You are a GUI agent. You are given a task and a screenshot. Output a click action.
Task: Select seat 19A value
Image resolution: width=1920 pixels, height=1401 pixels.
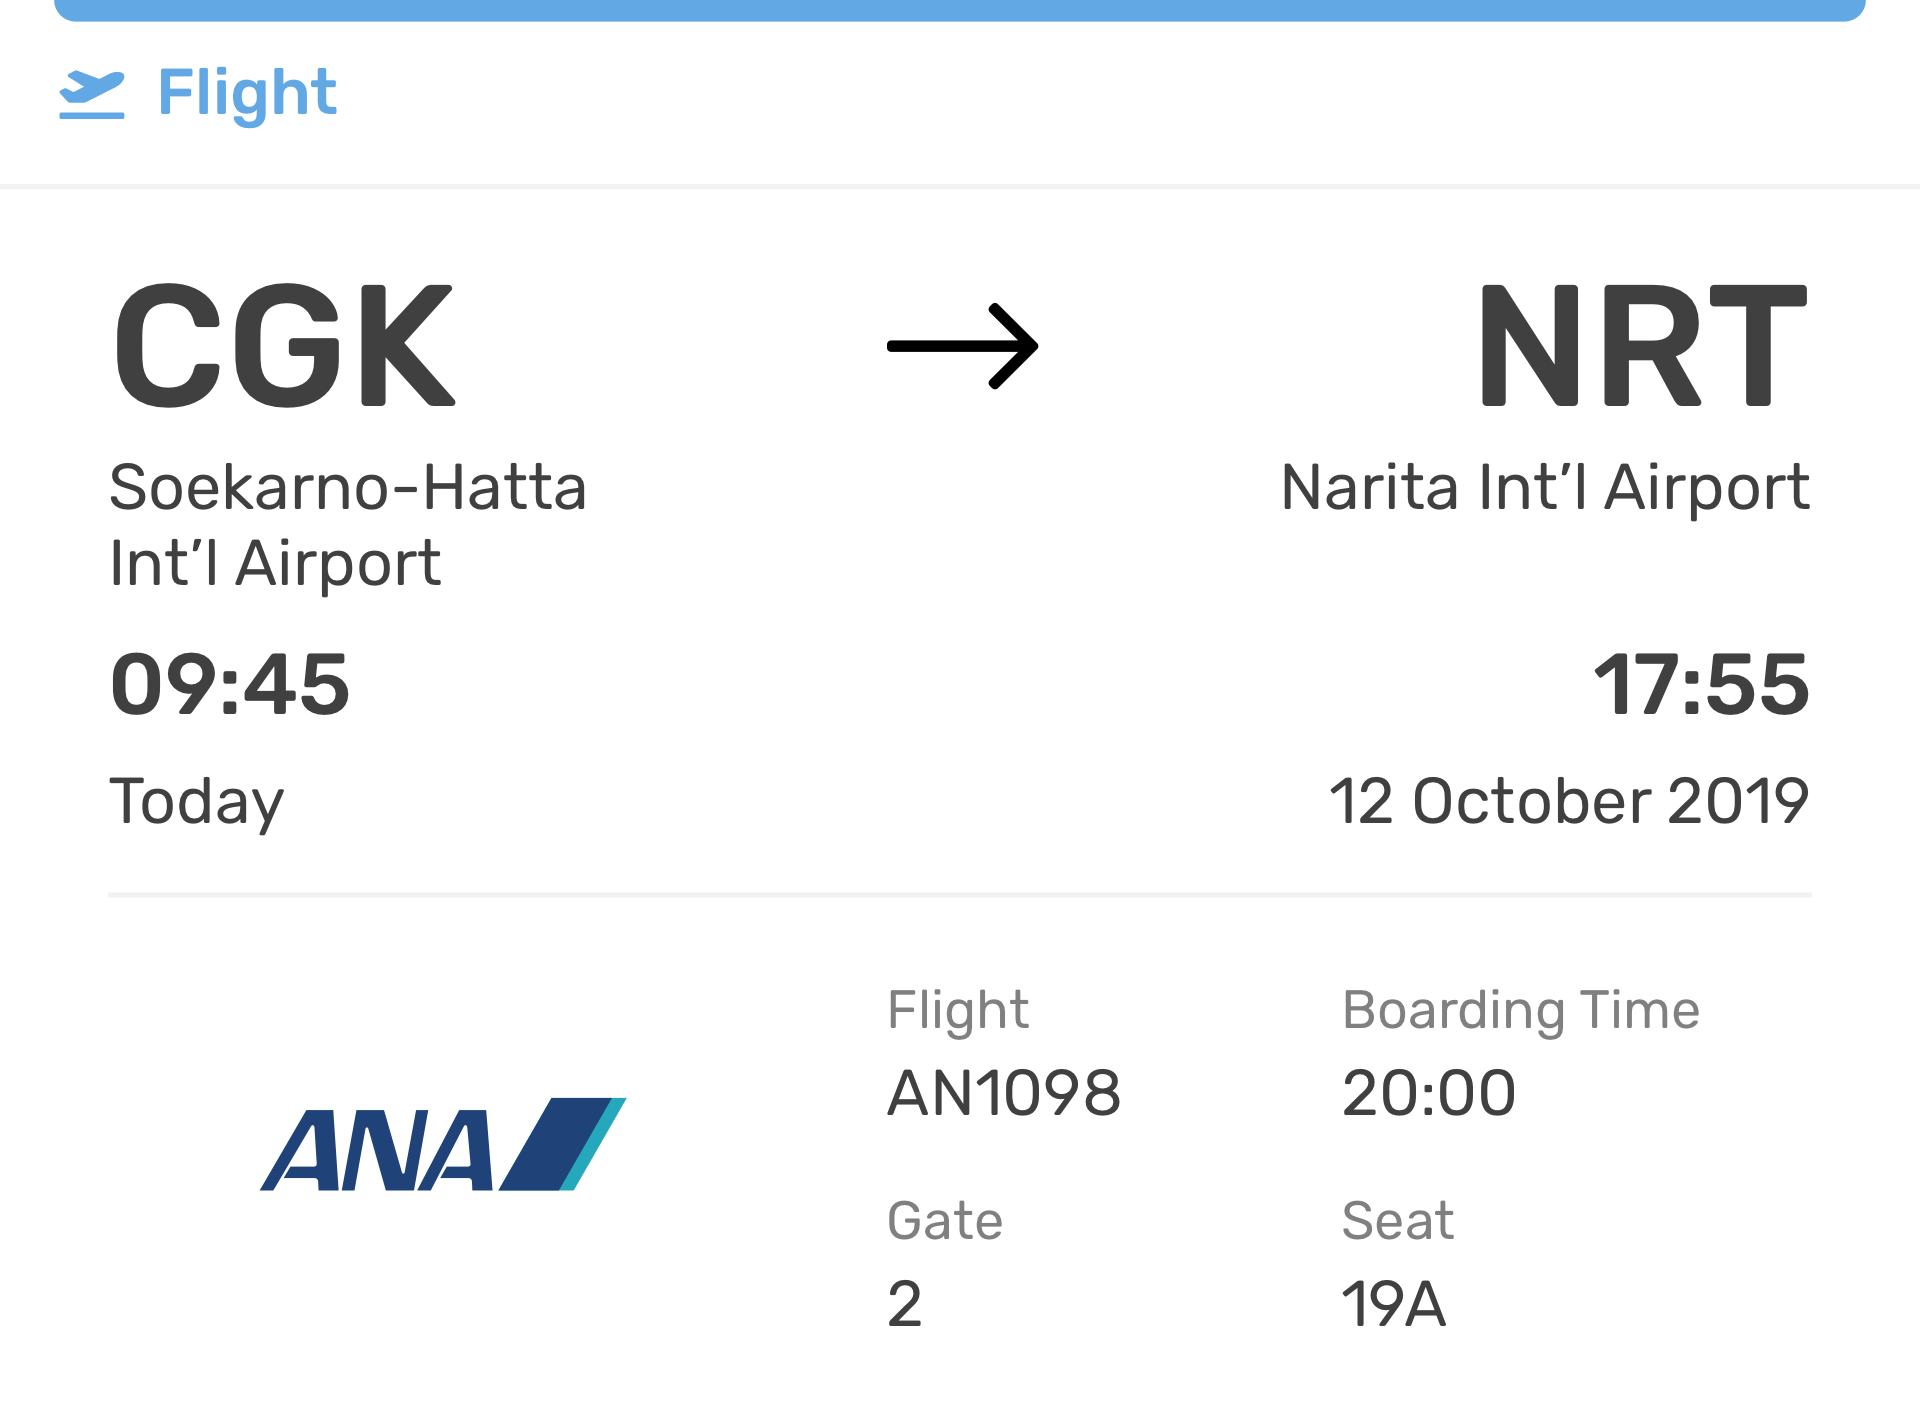click(1393, 1304)
